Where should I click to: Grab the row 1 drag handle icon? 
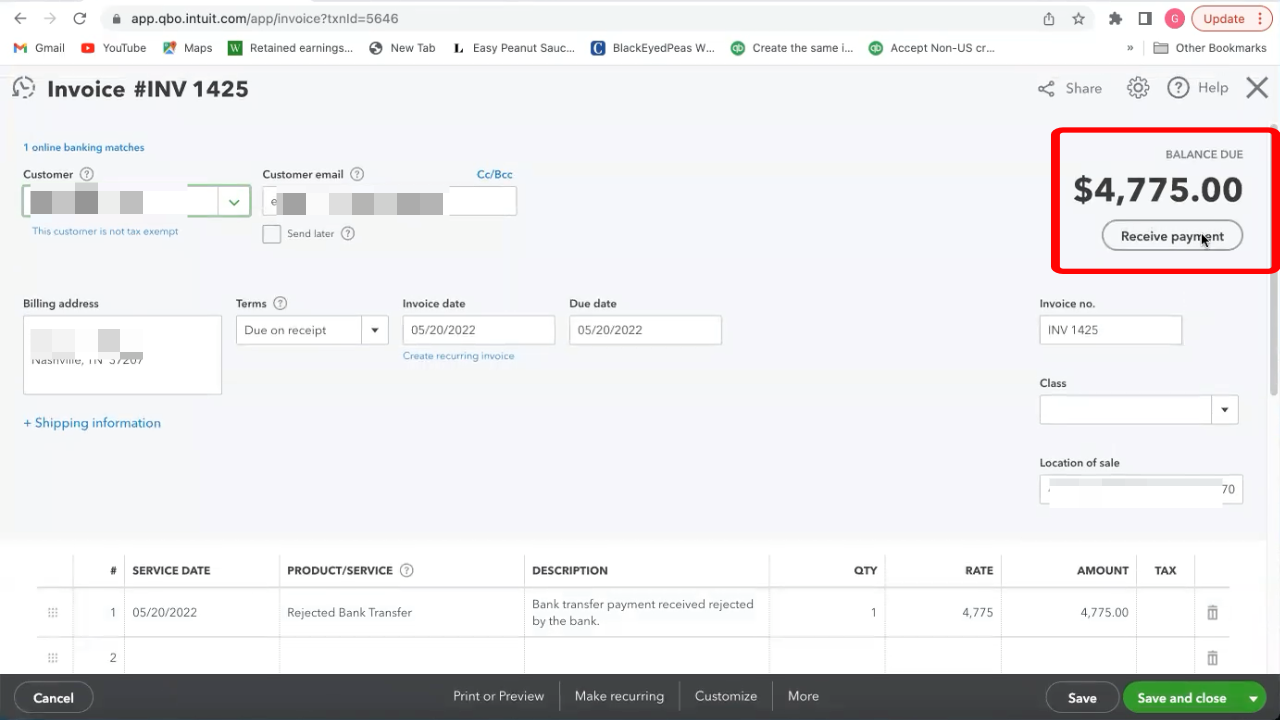tap(53, 612)
